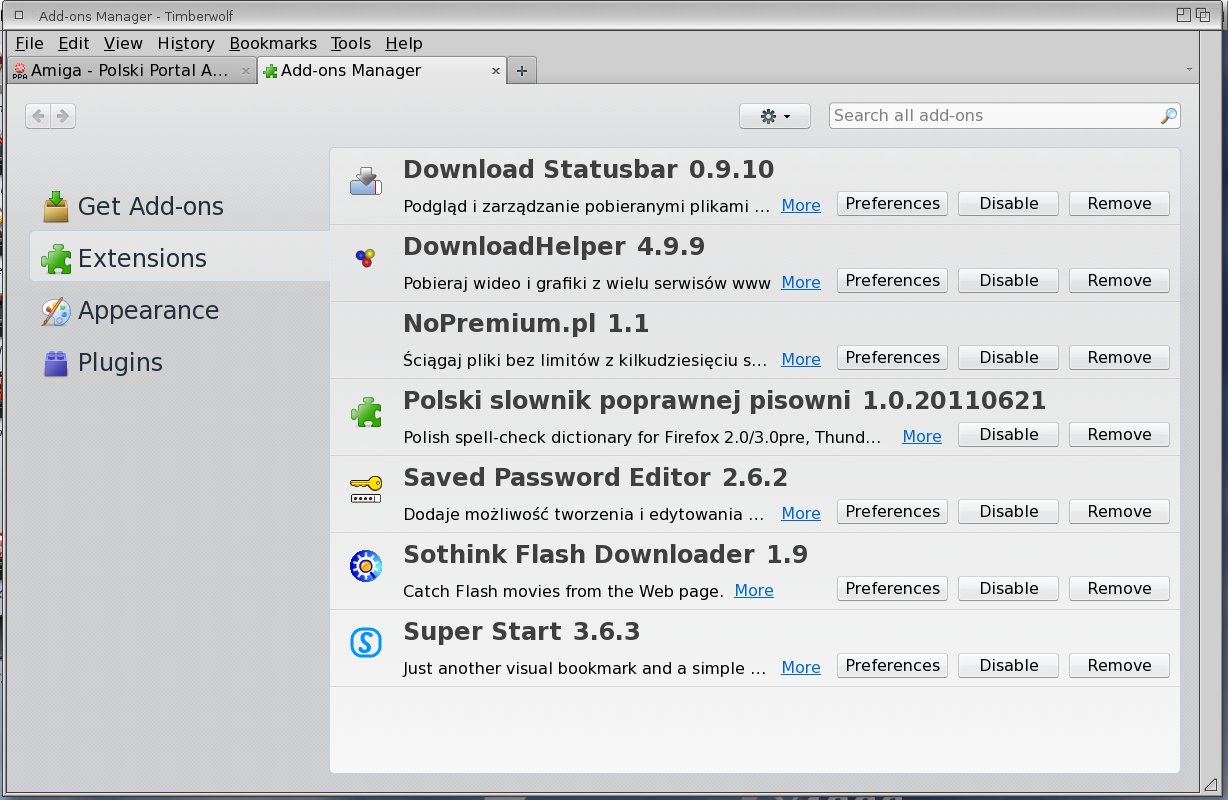
Task: Disable the Download Statusbar extension
Action: coord(1009,204)
